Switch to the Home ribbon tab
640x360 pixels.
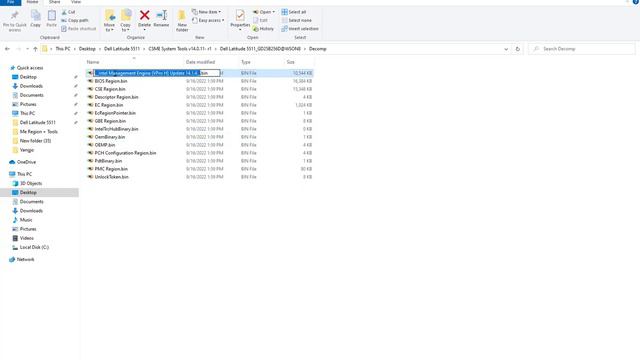[32, 2]
